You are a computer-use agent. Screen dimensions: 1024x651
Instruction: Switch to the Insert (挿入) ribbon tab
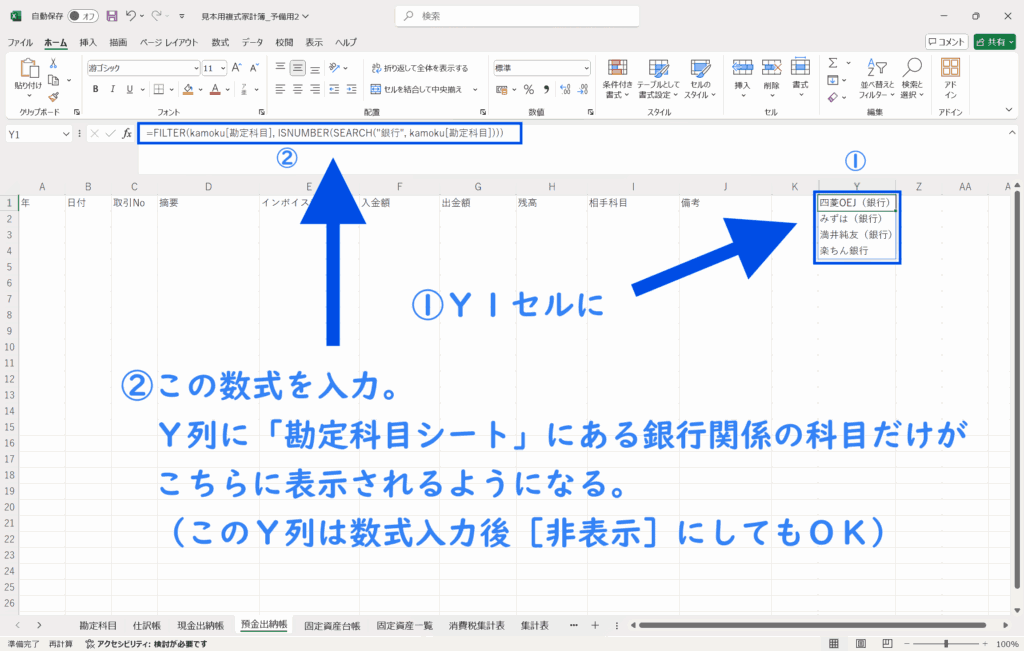coord(88,42)
